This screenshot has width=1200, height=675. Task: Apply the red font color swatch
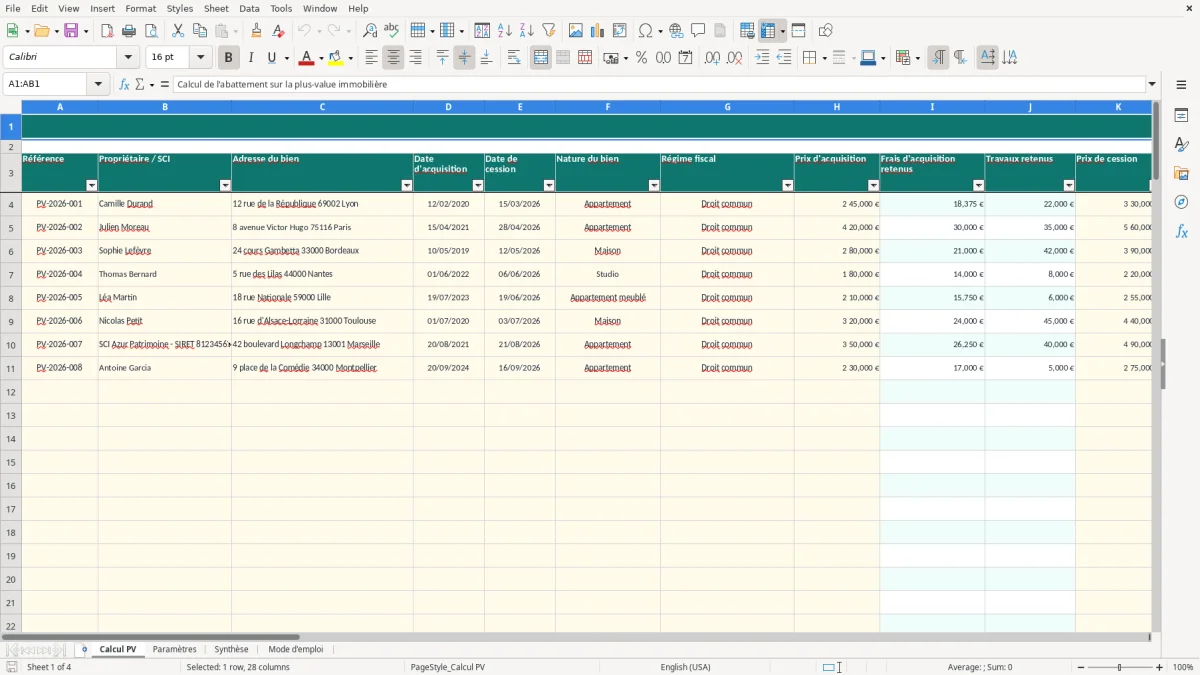tap(306, 58)
